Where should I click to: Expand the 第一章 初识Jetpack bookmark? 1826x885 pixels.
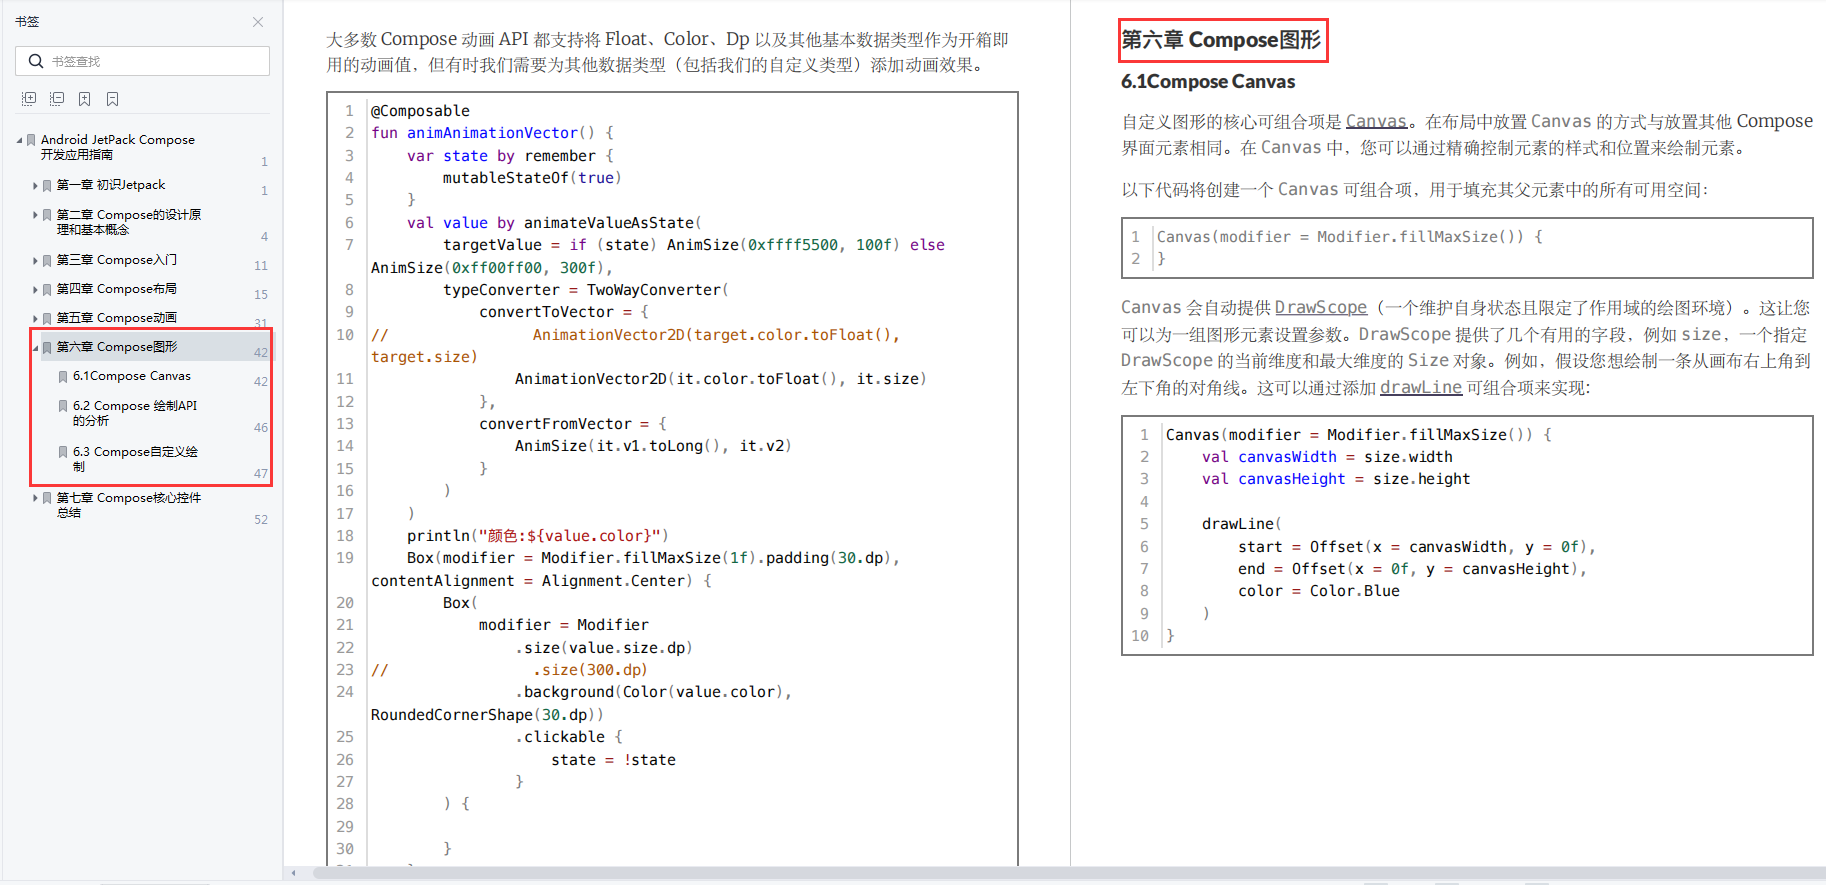pos(35,185)
